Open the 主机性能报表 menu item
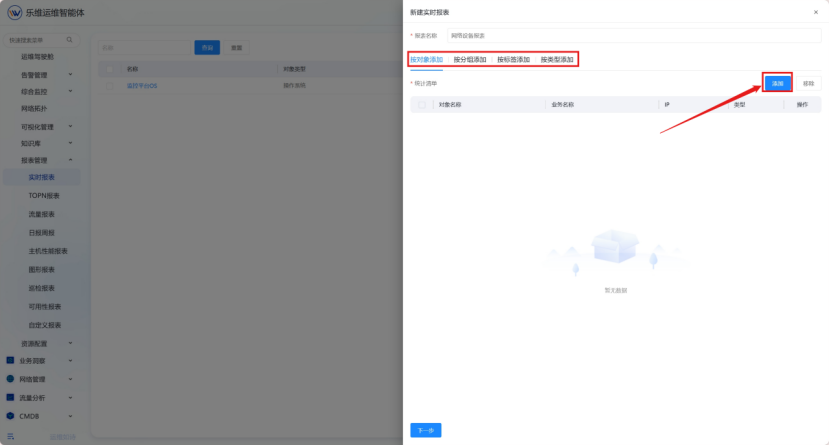The image size is (830, 445). 48,251
